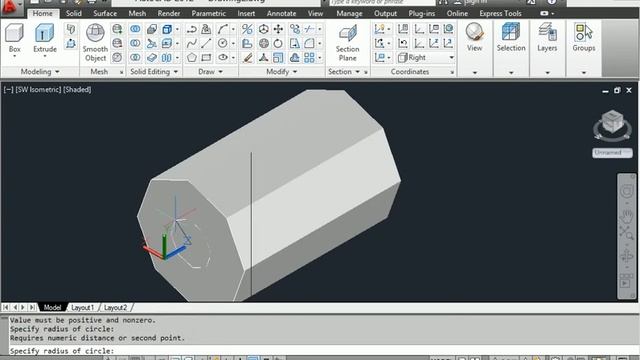640x360 pixels.
Task: Open the Render ribbon tab
Action: click(169, 13)
